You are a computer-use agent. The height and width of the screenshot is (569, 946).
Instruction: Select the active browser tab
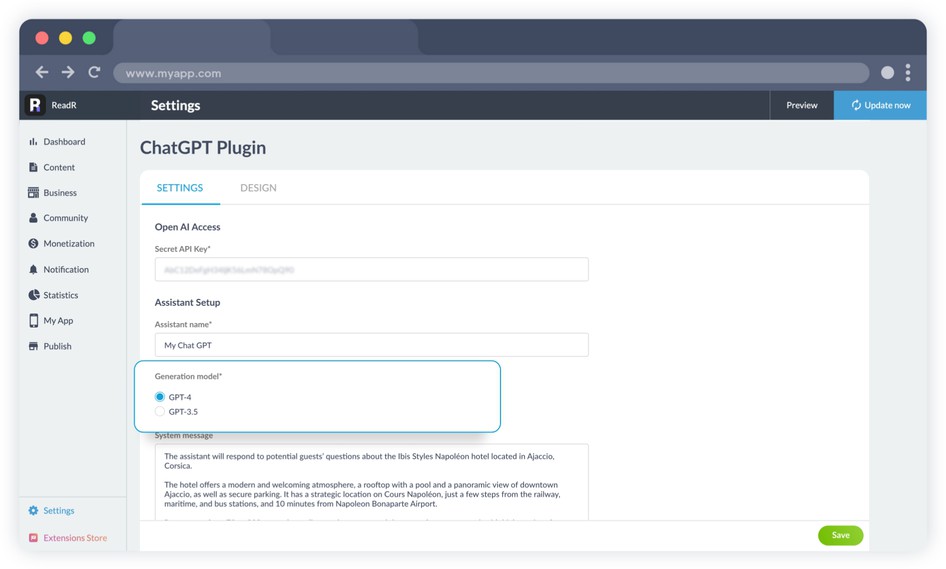pyautogui.click(x=192, y=37)
